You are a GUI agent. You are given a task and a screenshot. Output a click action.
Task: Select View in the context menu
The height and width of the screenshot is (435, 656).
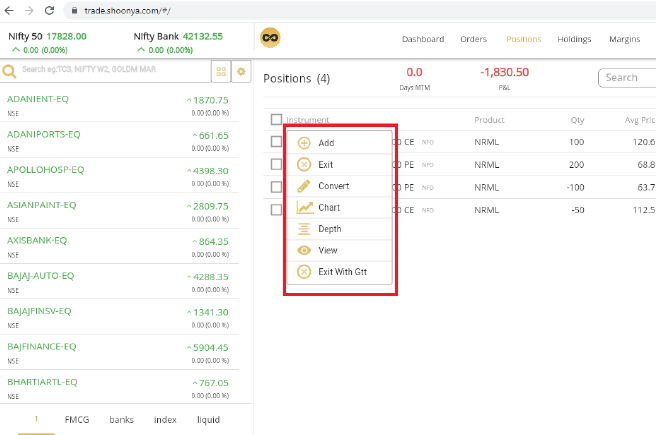click(339, 250)
